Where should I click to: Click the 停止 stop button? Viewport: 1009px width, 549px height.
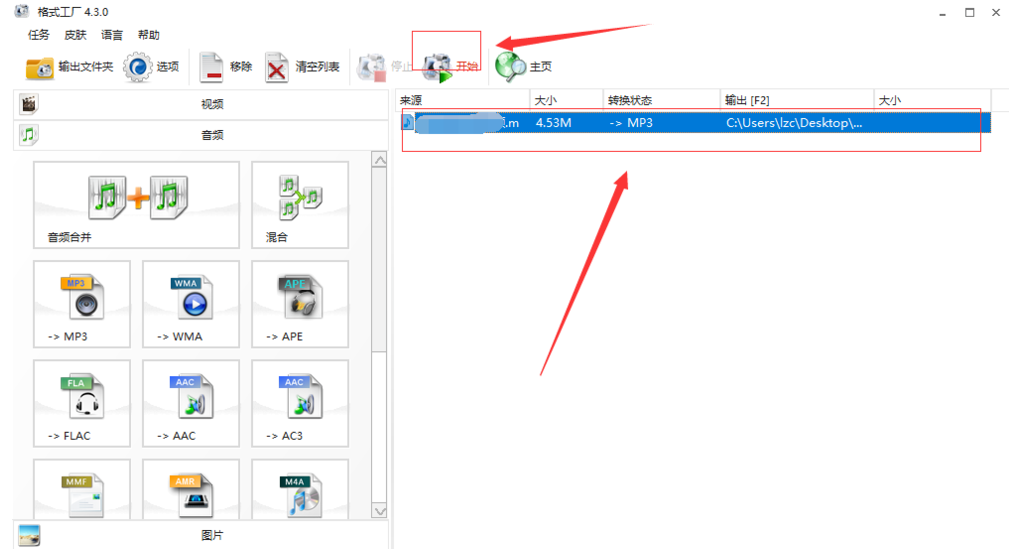coord(384,67)
